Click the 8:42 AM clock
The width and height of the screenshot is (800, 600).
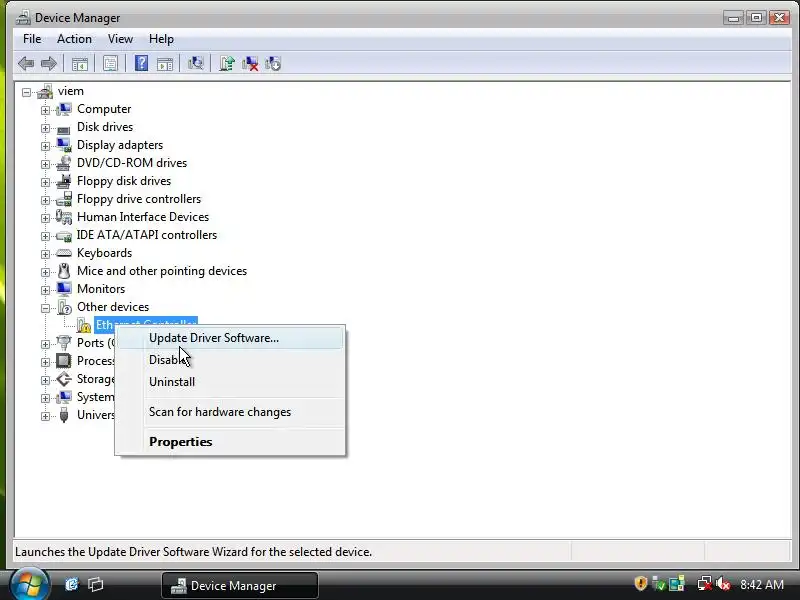coord(761,584)
